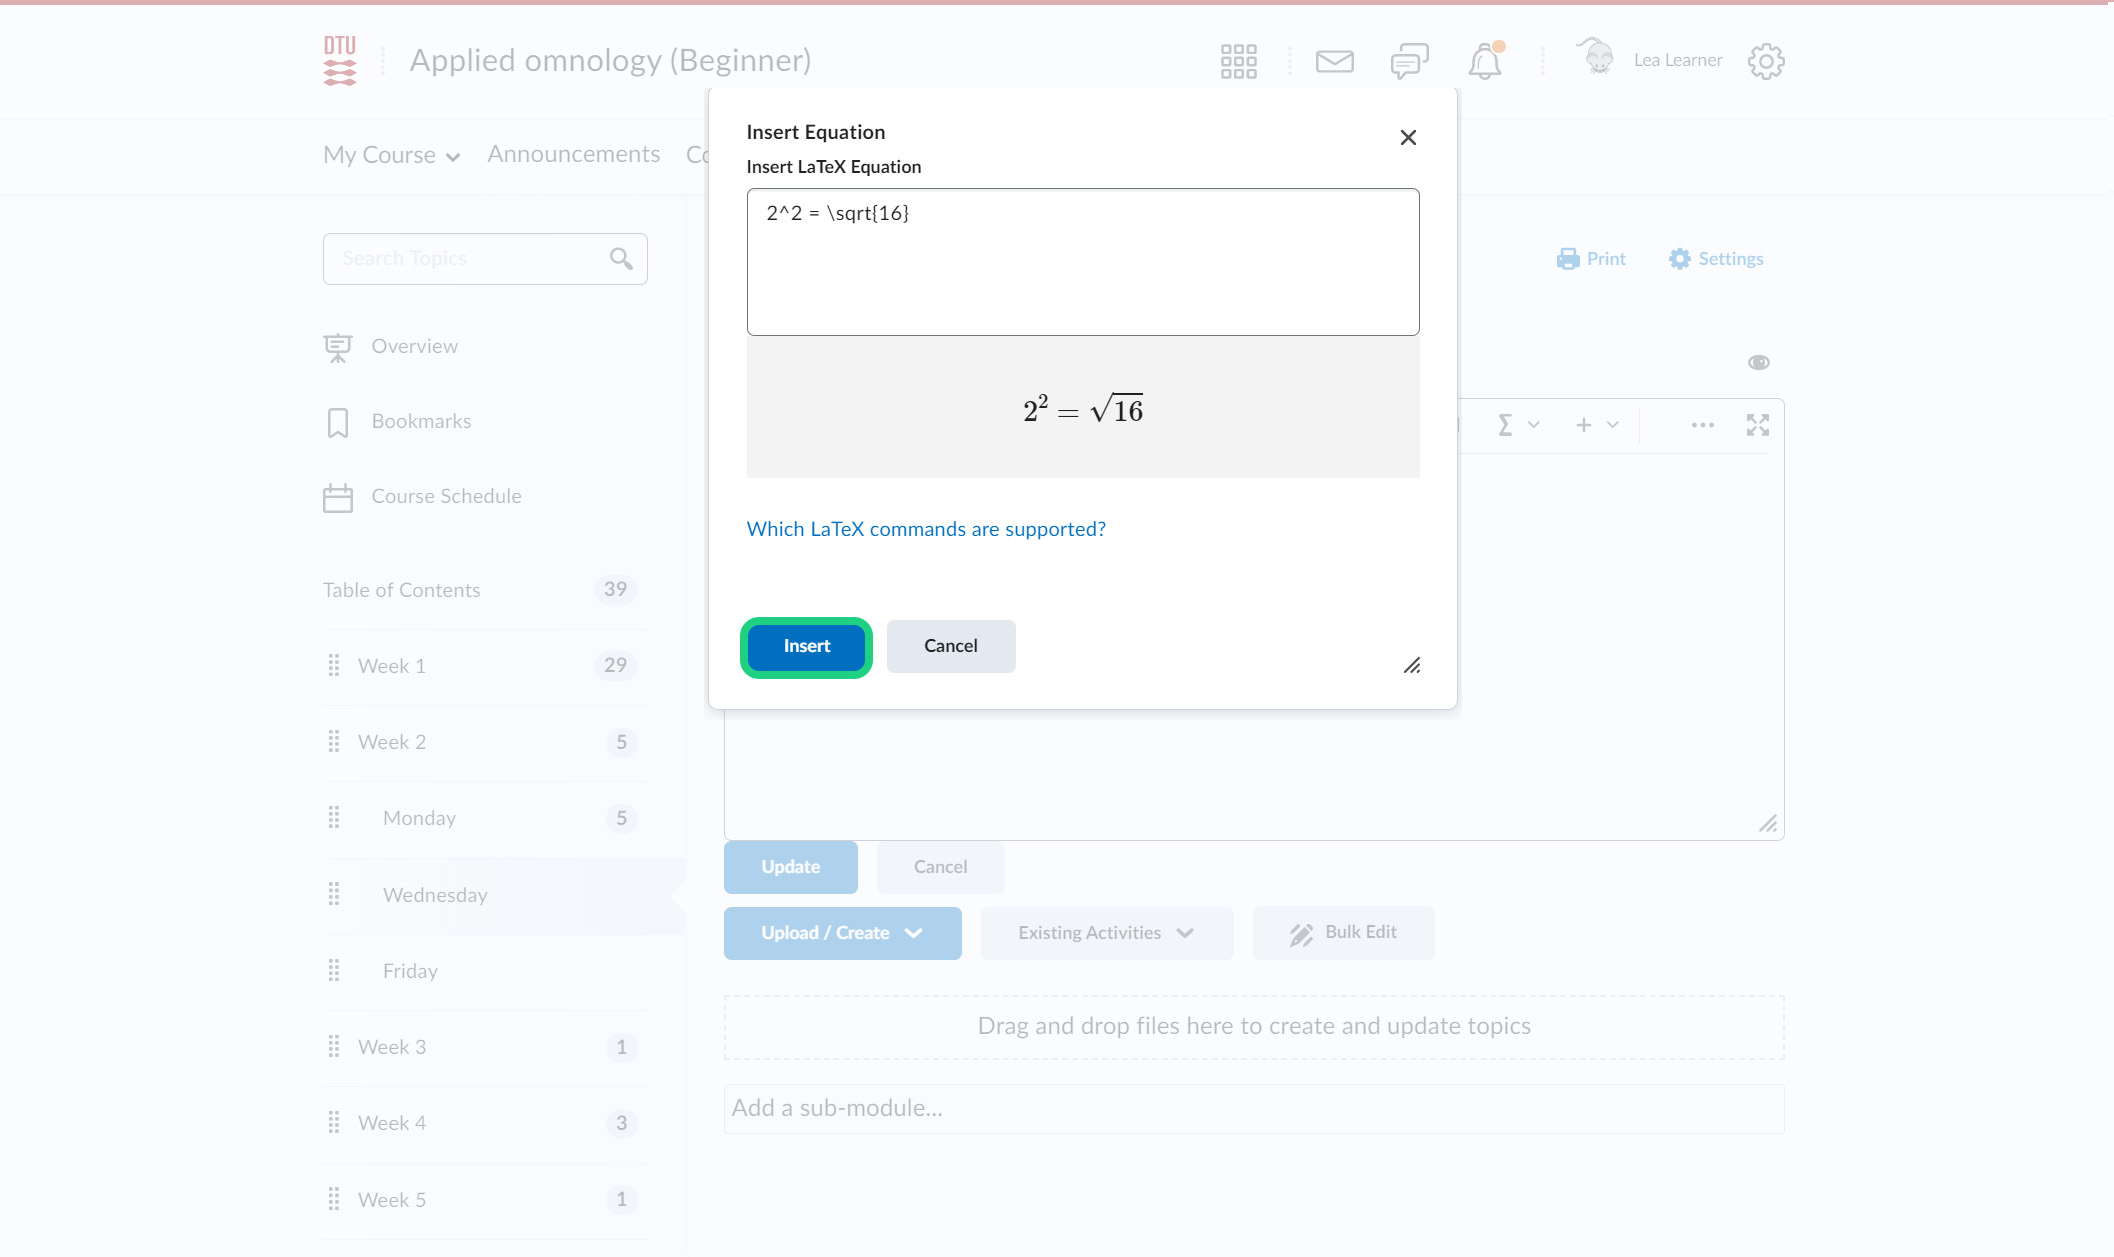The height and width of the screenshot is (1257, 2114).
Task: Expand the My Course dropdown
Action: [x=391, y=155]
